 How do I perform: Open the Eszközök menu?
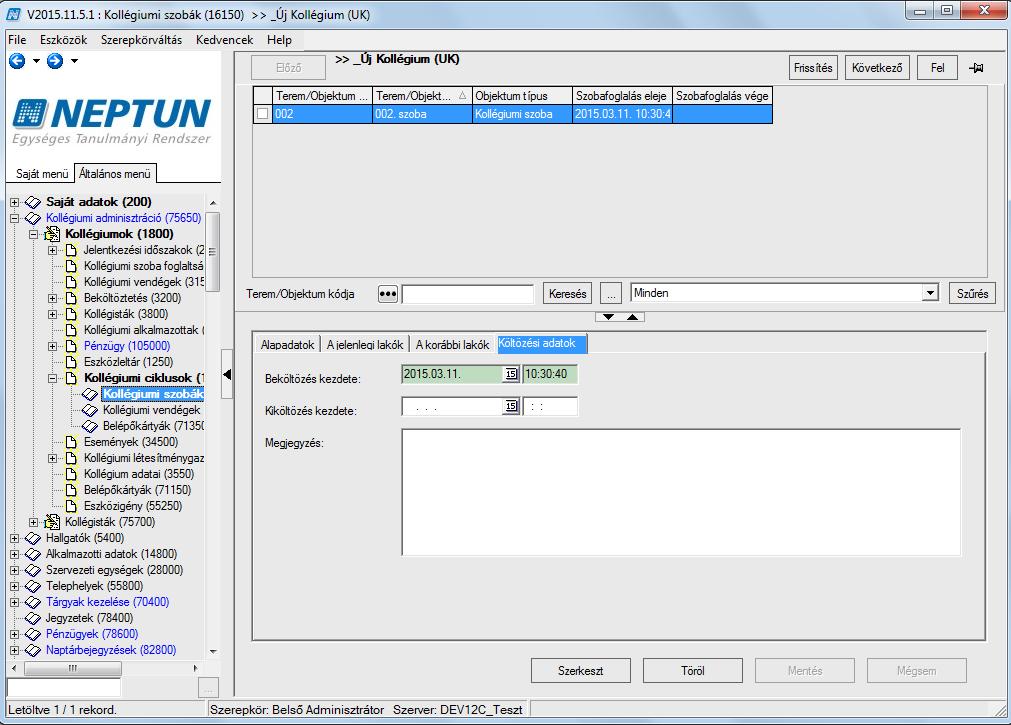tap(63, 40)
